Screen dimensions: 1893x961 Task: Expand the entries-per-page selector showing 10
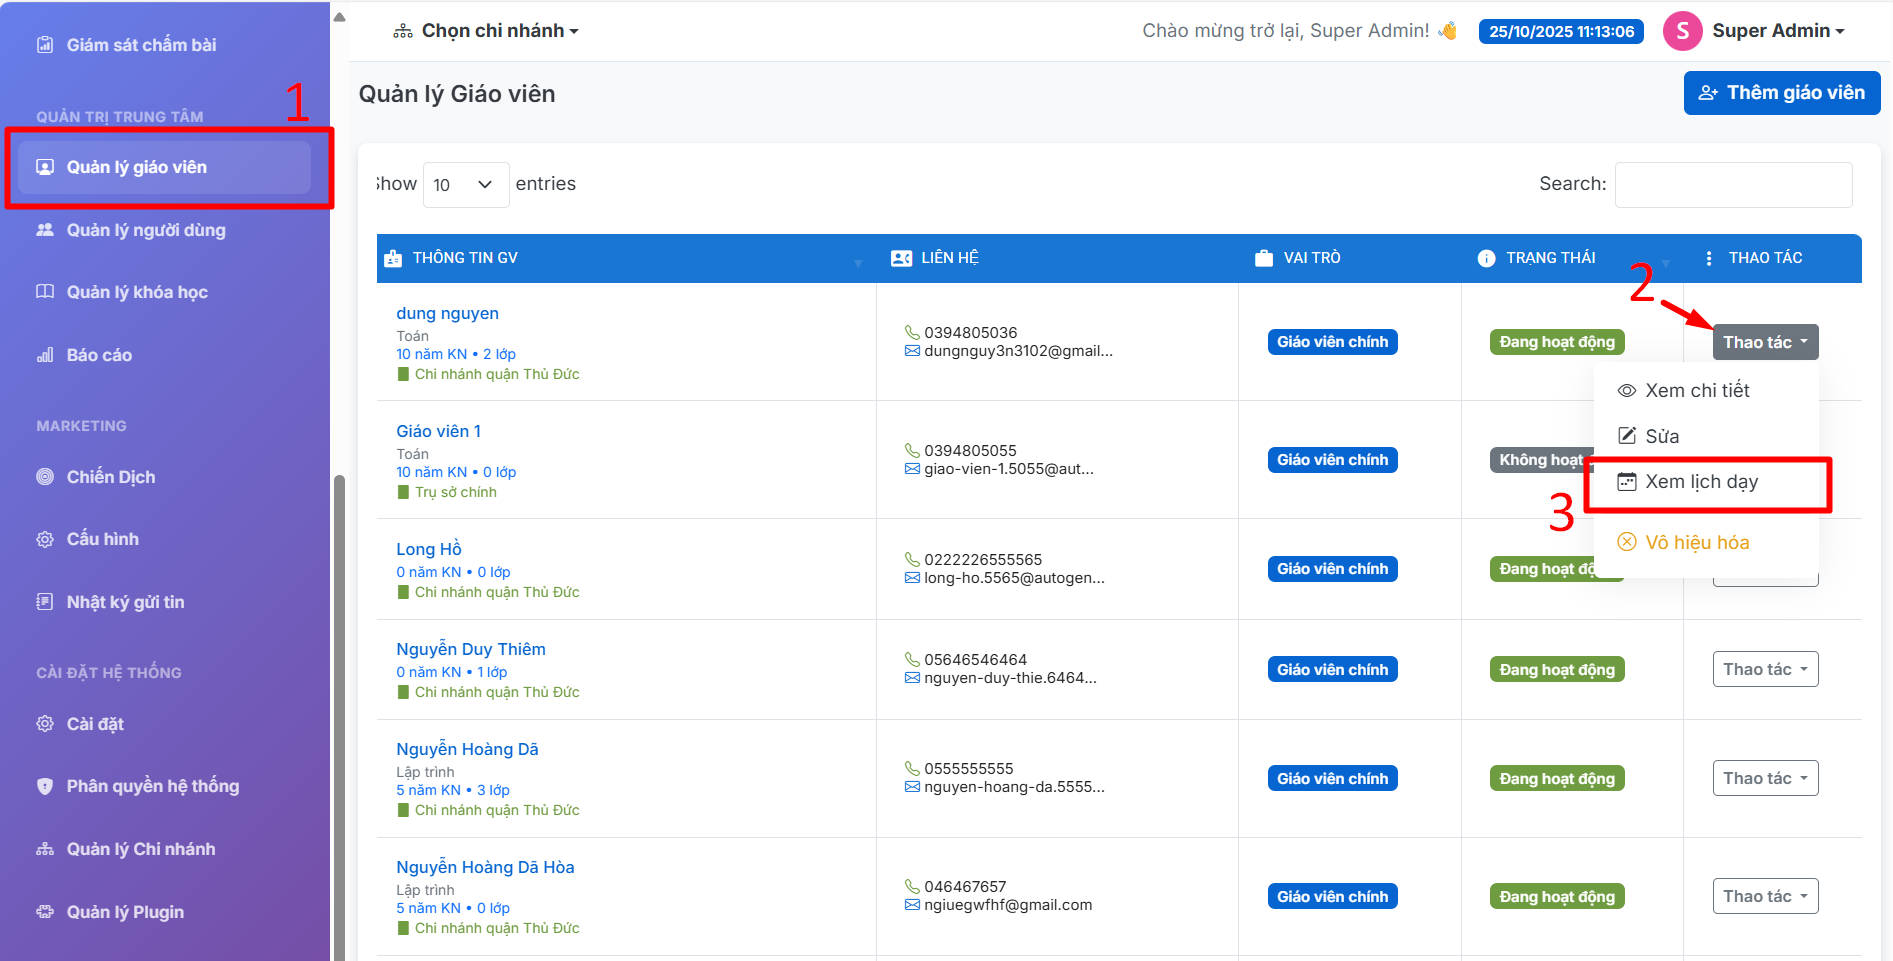coord(465,185)
